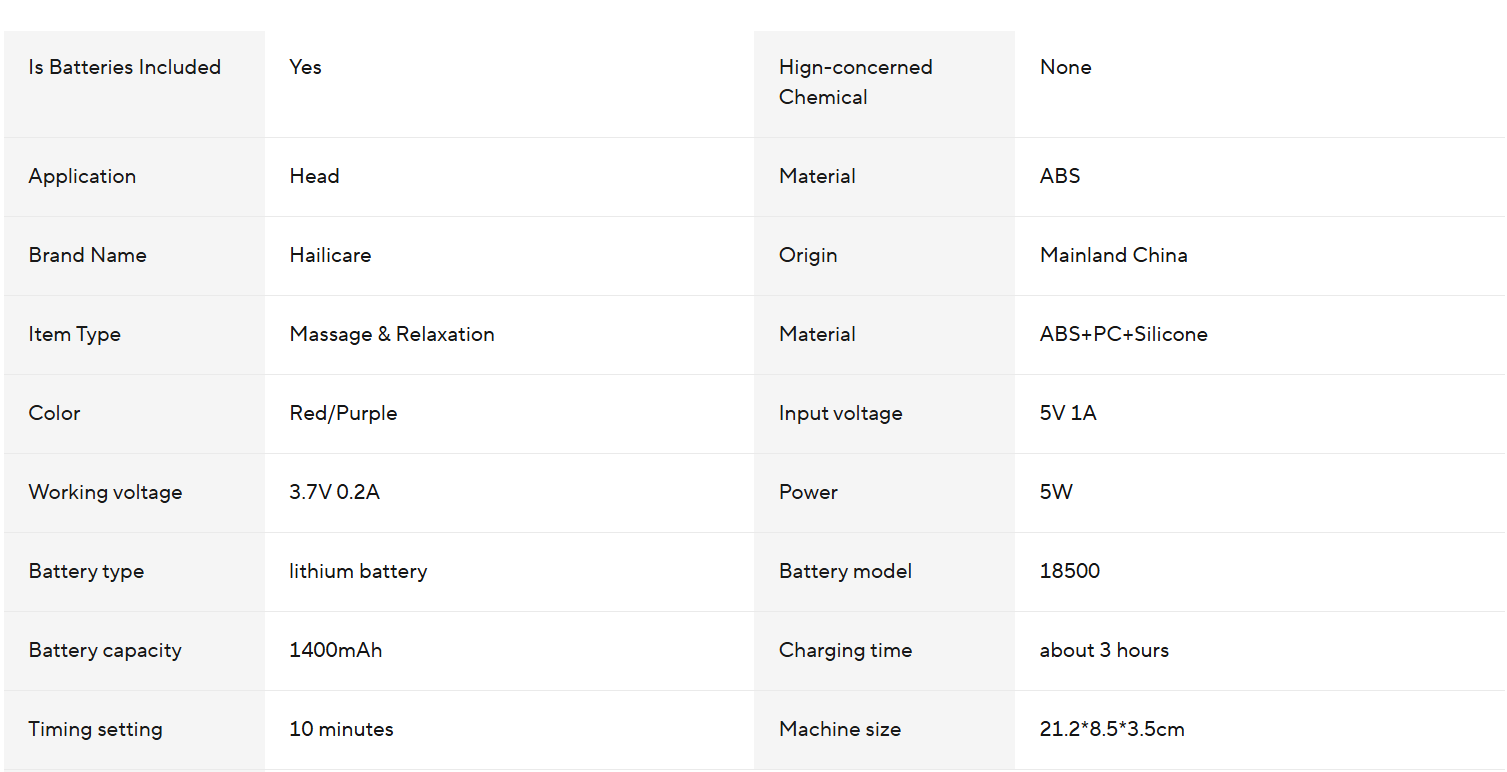Click the 'lithium battery' value text
The height and width of the screenshot is (772, 1507).
358,571
